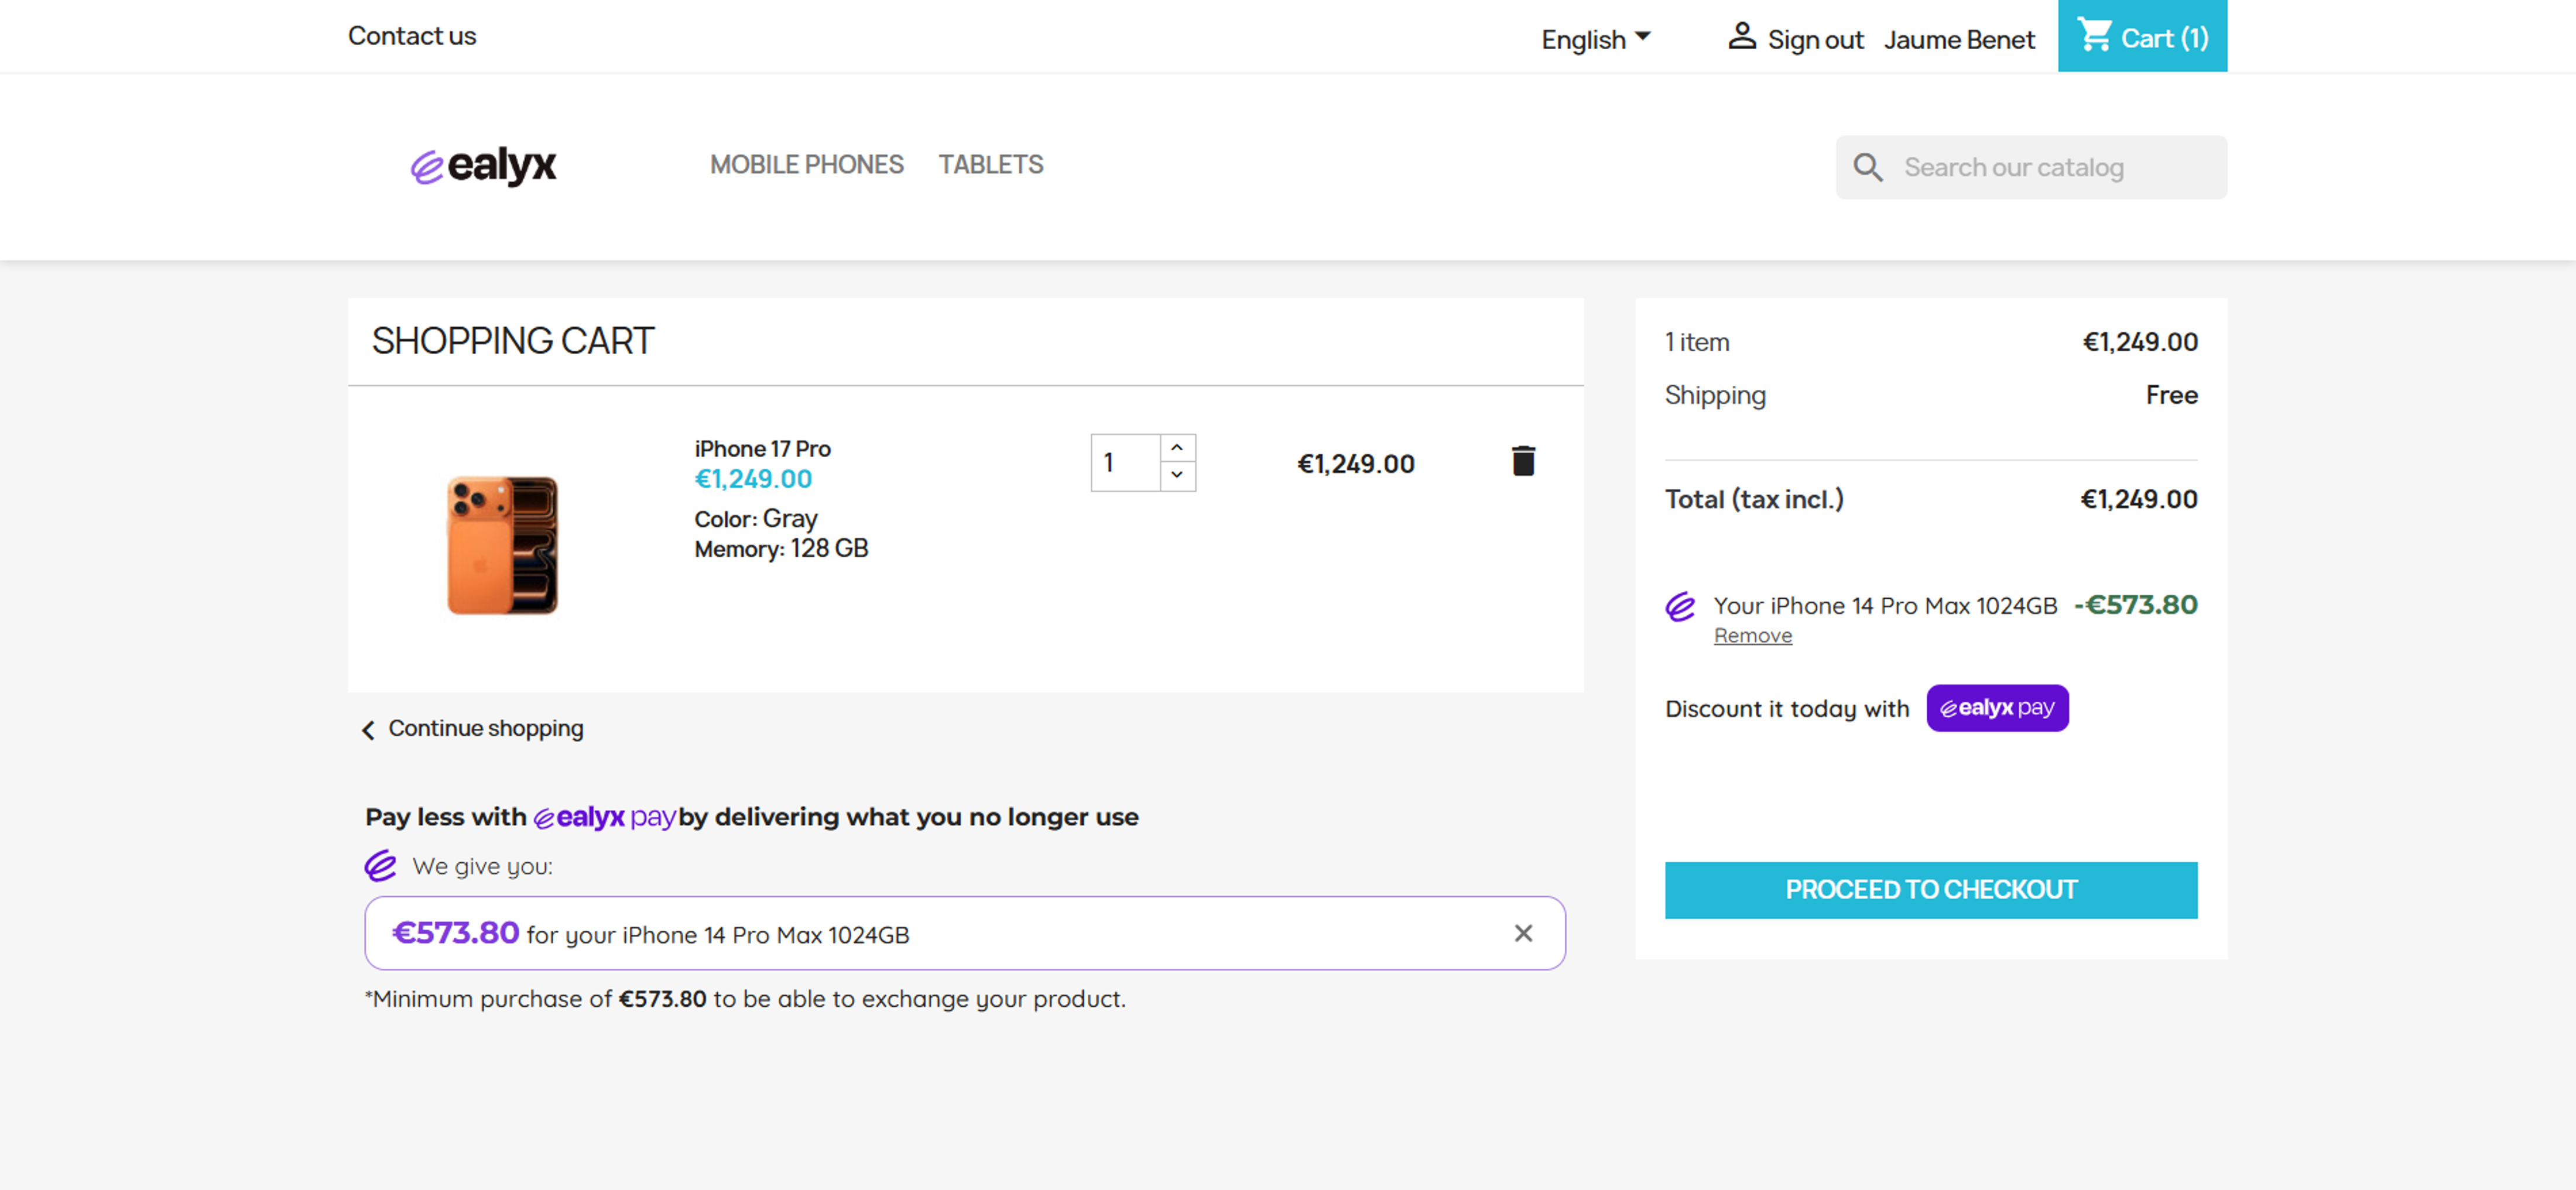The image size is (2576, 1190).
Task: Open the iPhone 17 Pro product thumbnail
Action: pos(502,545)
